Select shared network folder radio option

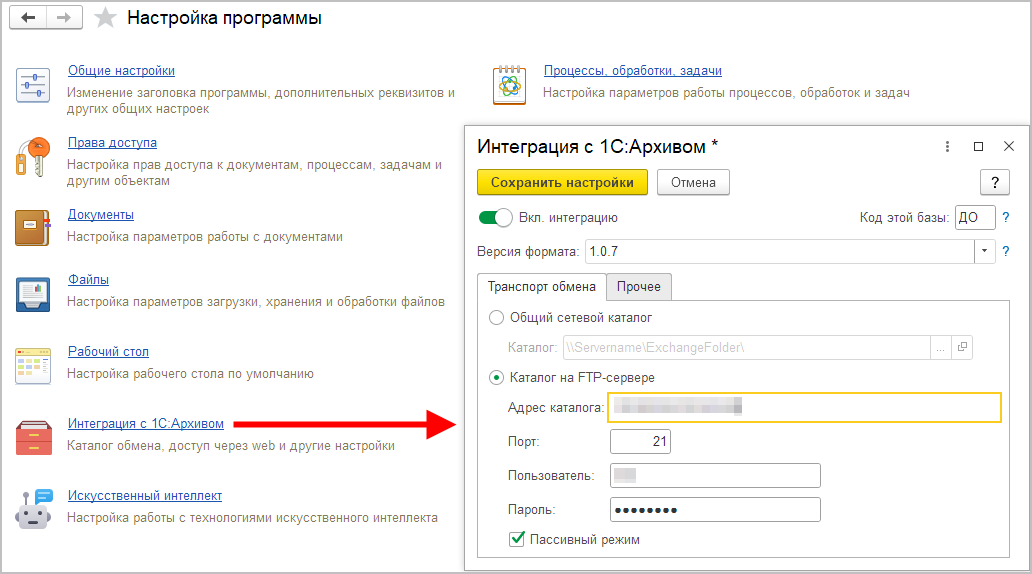coord(496,318)
